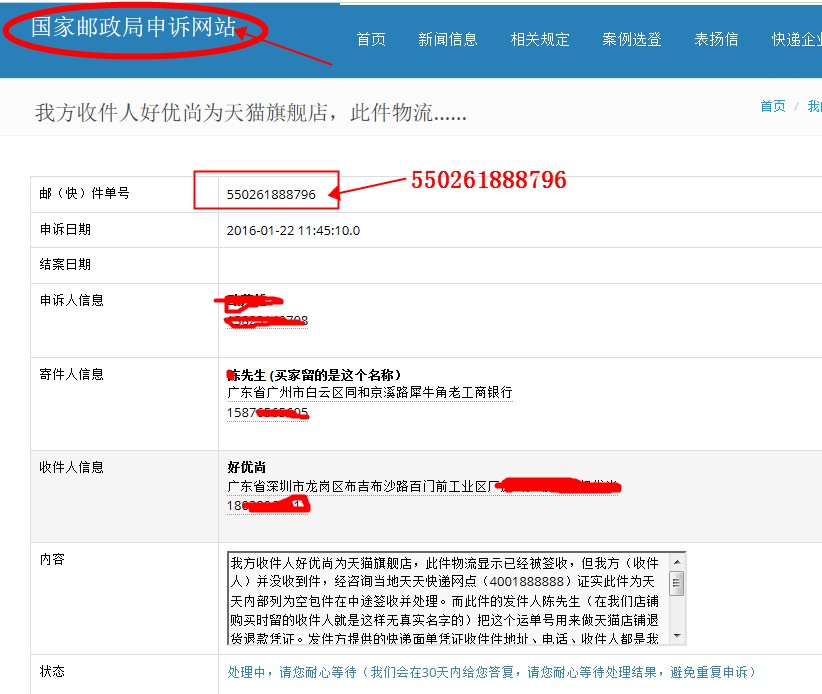Open the 案例选登 section

631,38
